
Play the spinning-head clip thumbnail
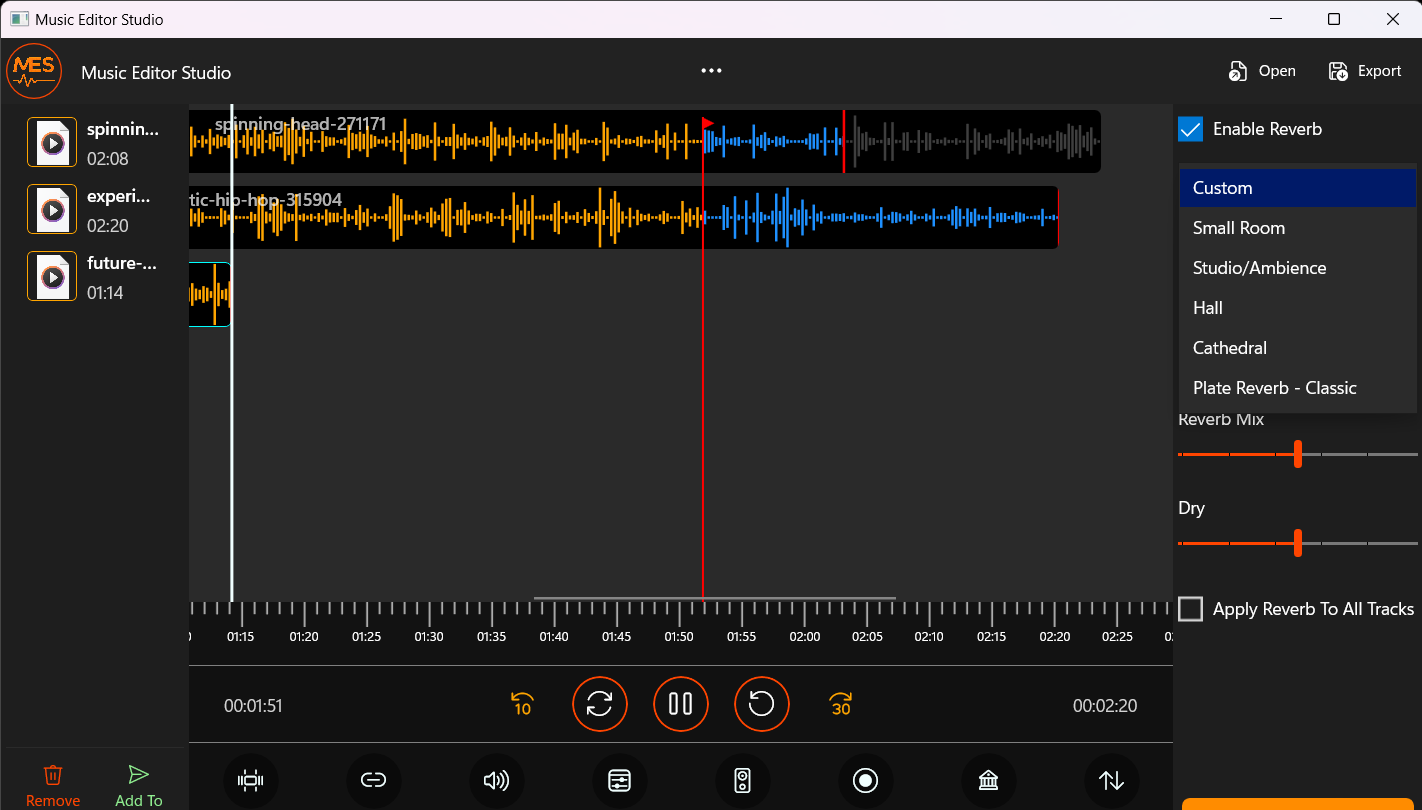click(x=51, y=142)
